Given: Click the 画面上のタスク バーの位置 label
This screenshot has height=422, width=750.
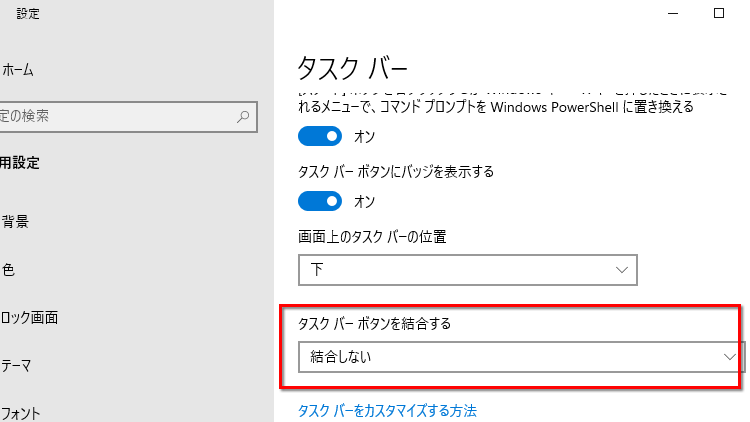Looking at the screenshot, I should (372, 237).
